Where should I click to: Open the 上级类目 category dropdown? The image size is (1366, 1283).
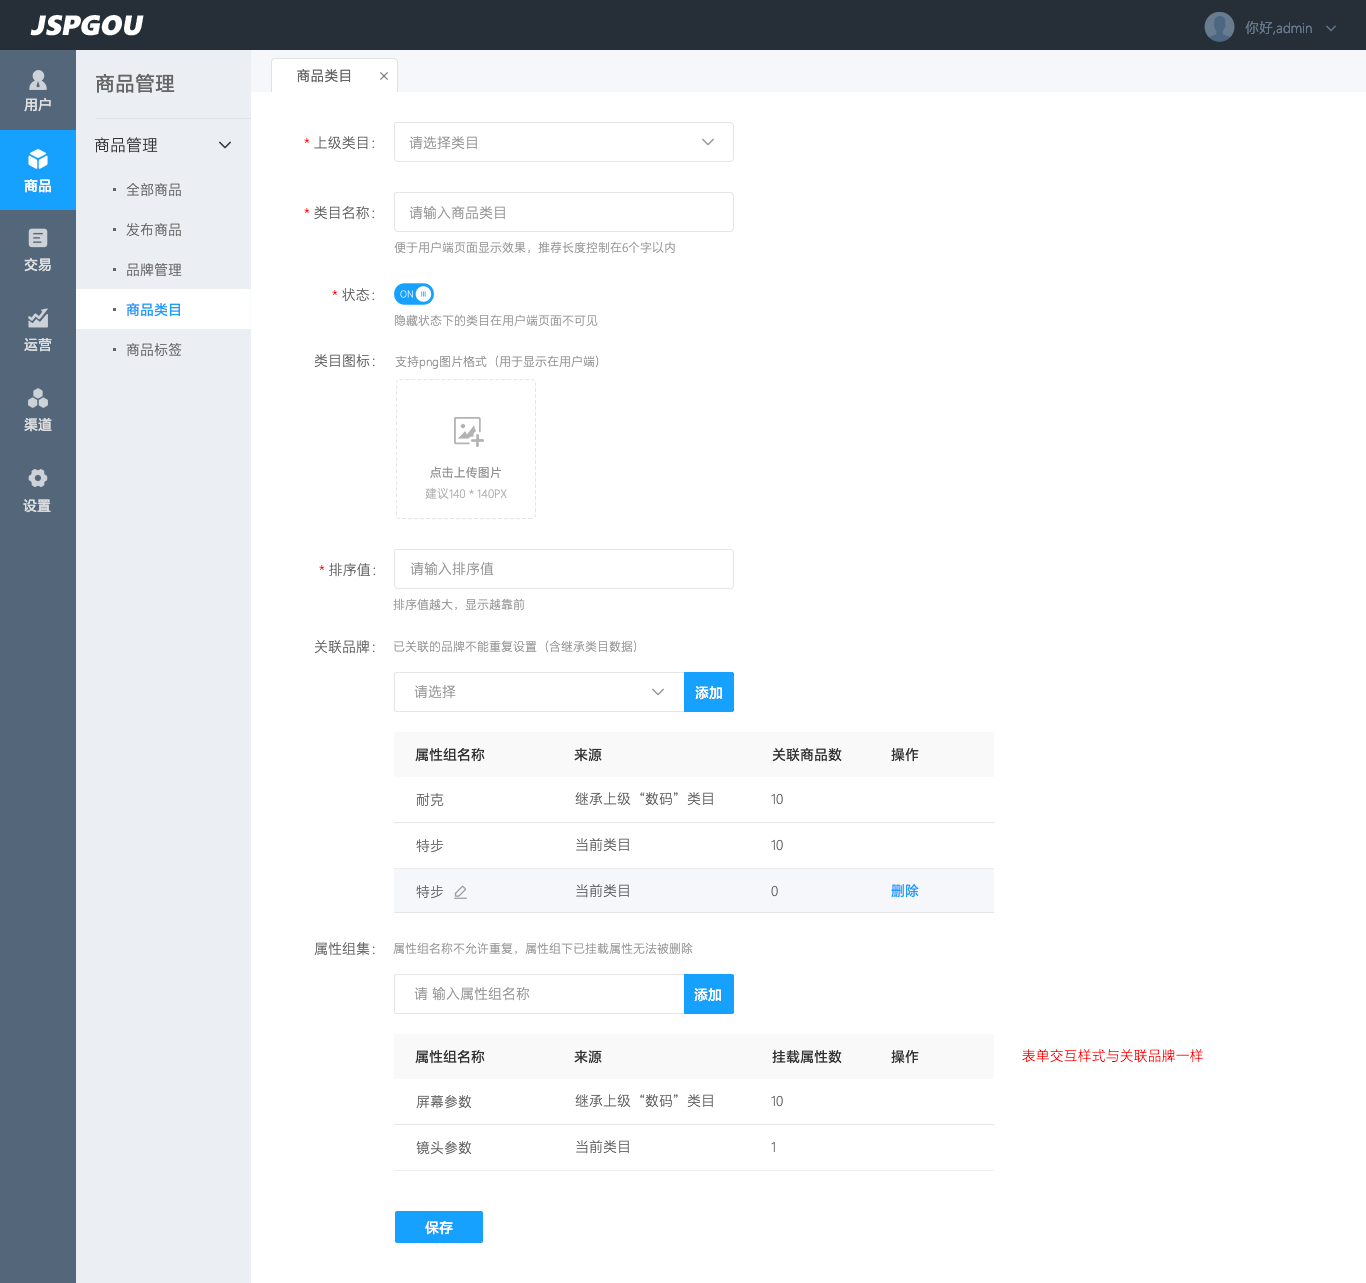563,142
